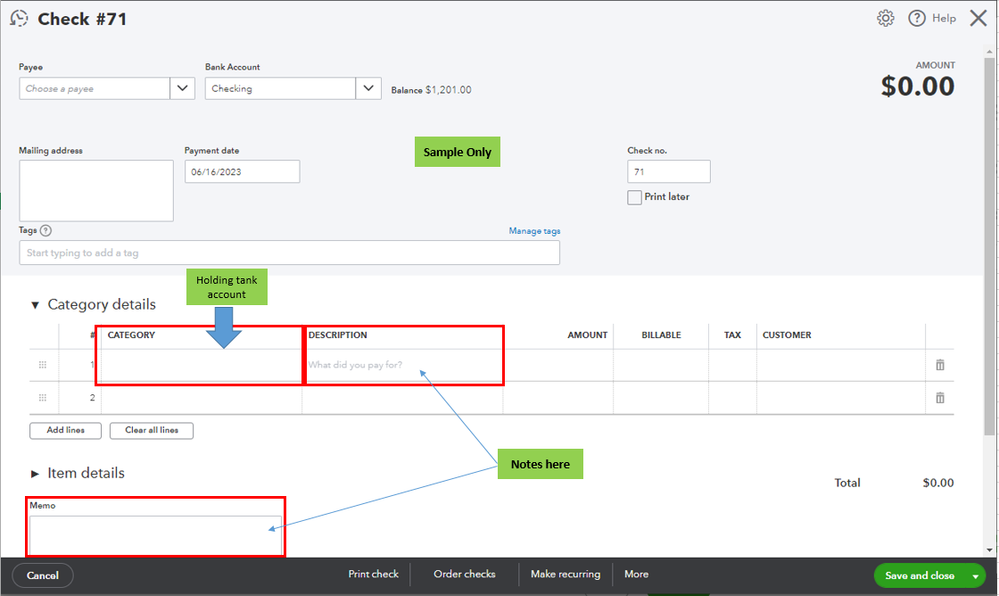The width and height of the screenshot is (999, 596).
Task: Click the Help question mark icon
Action: pos(917,18)
